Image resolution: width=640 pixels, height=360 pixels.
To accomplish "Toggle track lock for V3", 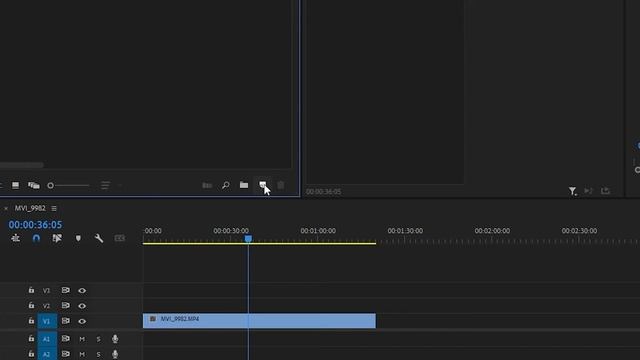I will (x=31, y=290).
